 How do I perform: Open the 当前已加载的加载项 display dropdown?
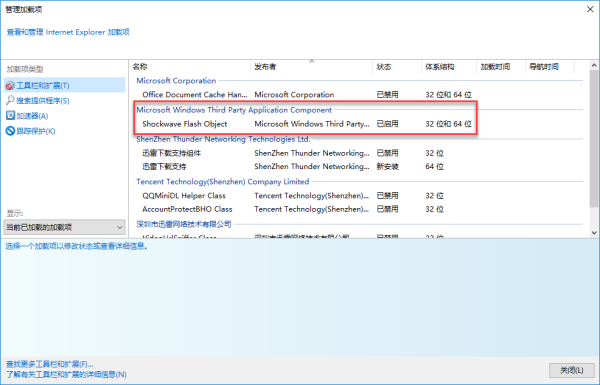click(x=64, y=227)
